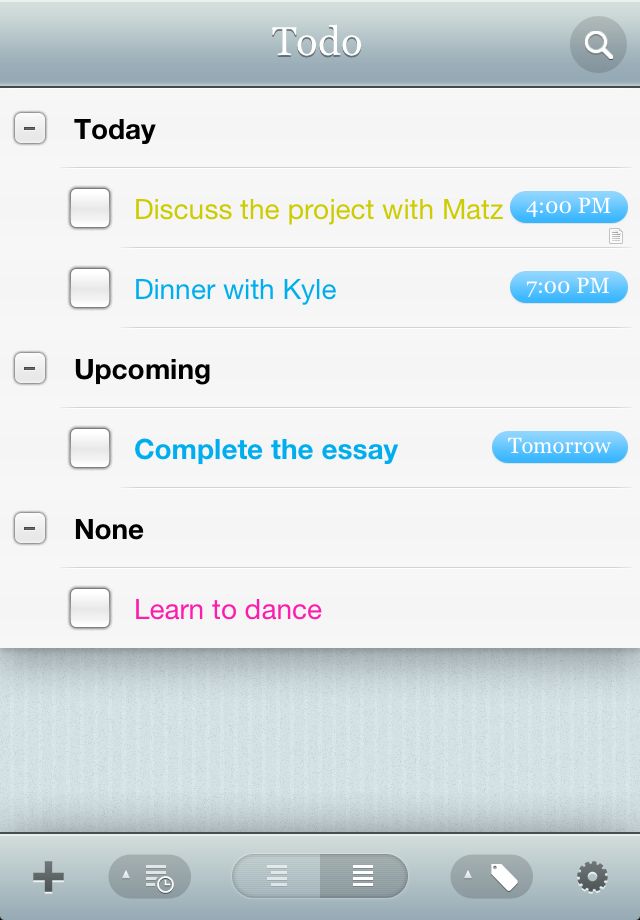Switch to compact list view

[276, 876]
